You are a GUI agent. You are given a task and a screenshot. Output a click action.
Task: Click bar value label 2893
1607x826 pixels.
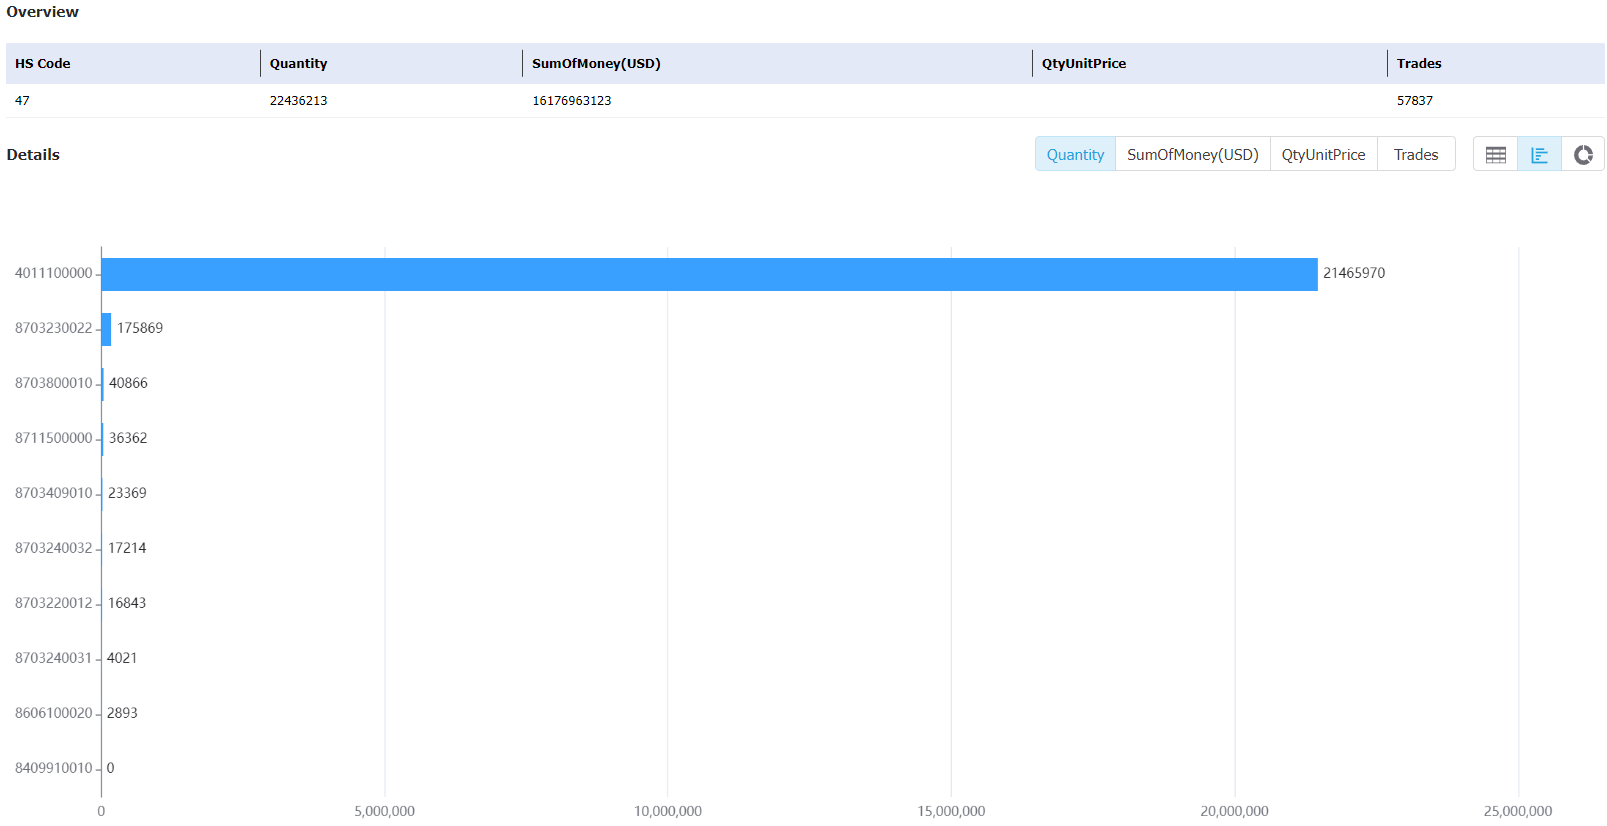122,713
